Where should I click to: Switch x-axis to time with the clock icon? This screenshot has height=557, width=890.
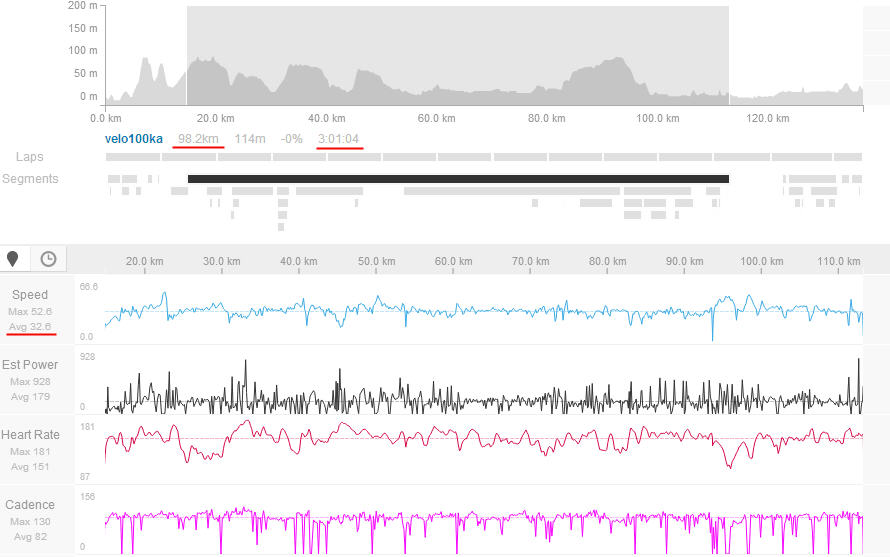coord(48,259)
